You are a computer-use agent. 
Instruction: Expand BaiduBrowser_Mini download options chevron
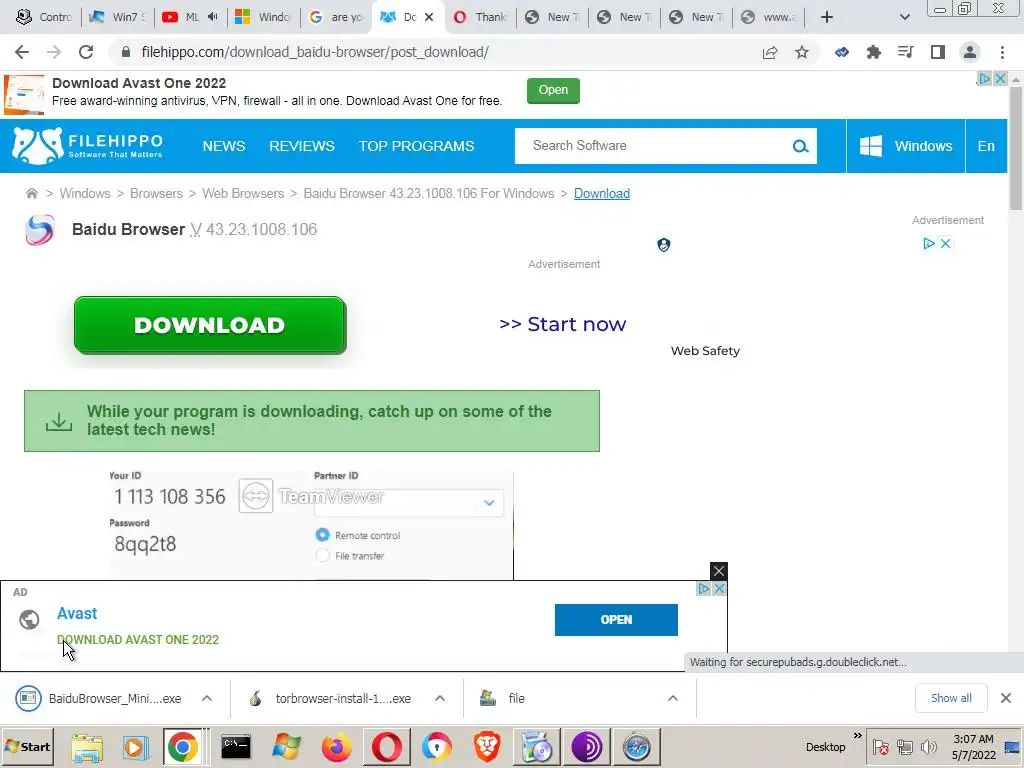click(207, 698)
